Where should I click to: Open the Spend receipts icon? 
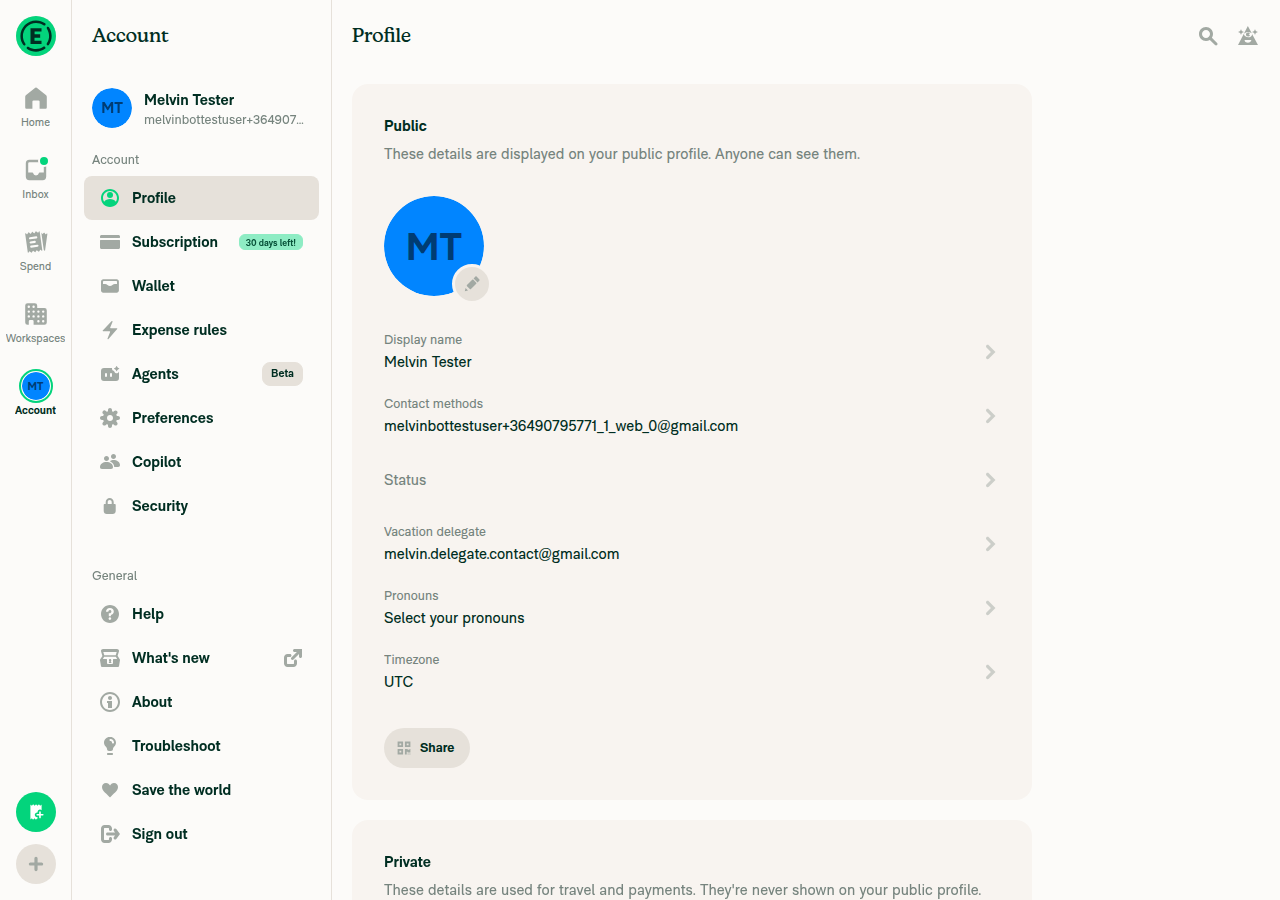click(35, 251)
